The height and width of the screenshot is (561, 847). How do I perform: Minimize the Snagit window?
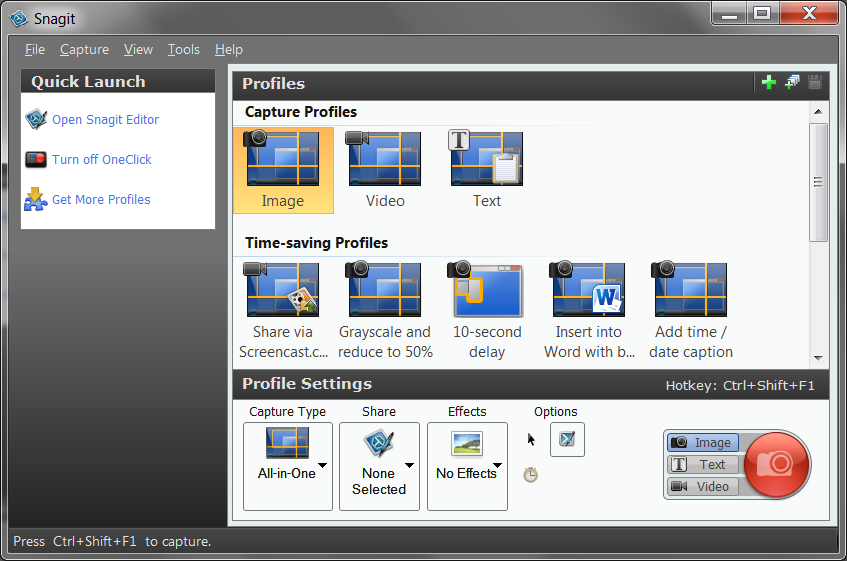[729, 13]
